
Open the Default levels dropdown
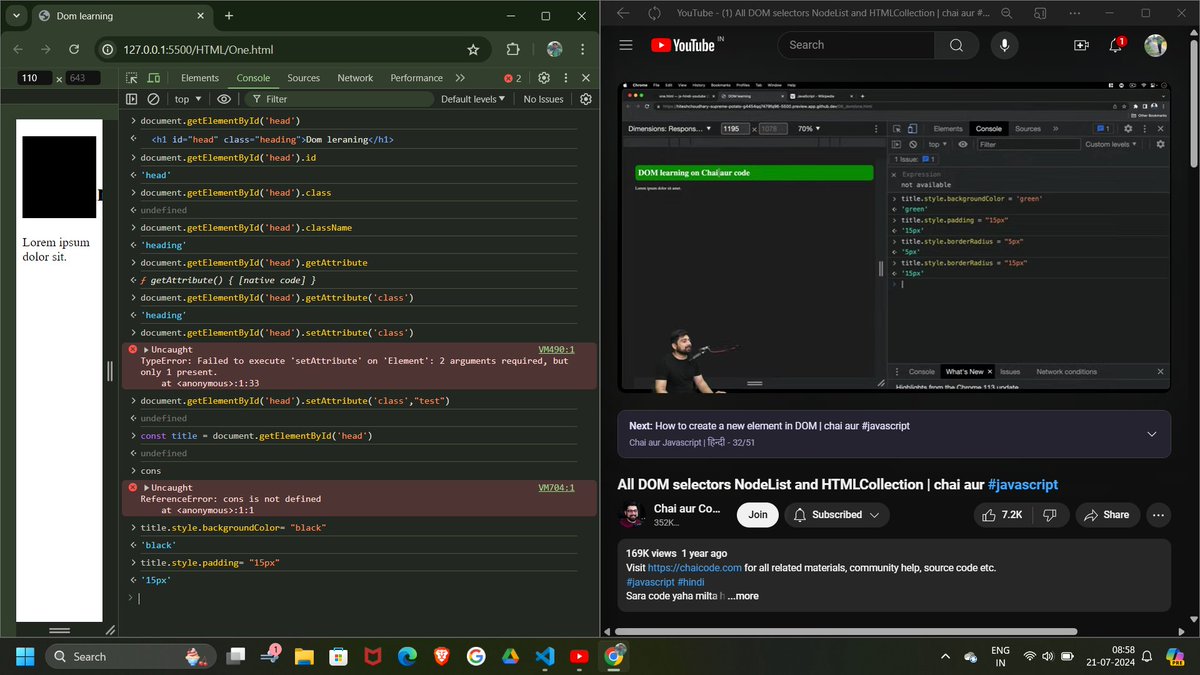[474, 99]
